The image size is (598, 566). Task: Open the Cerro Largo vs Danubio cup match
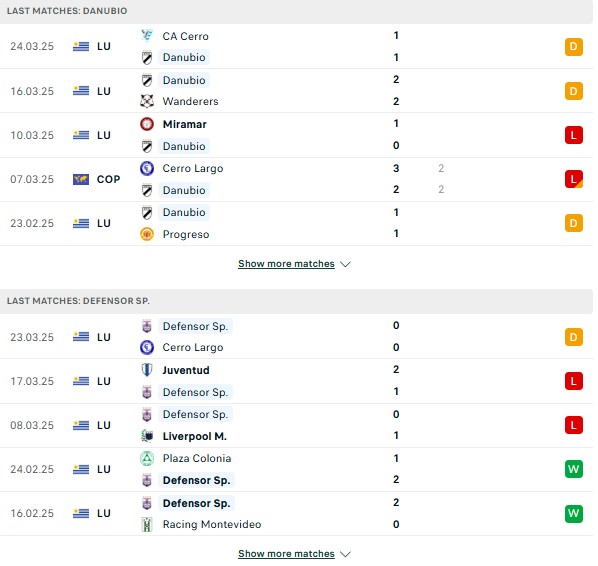[x=296, y=179]
